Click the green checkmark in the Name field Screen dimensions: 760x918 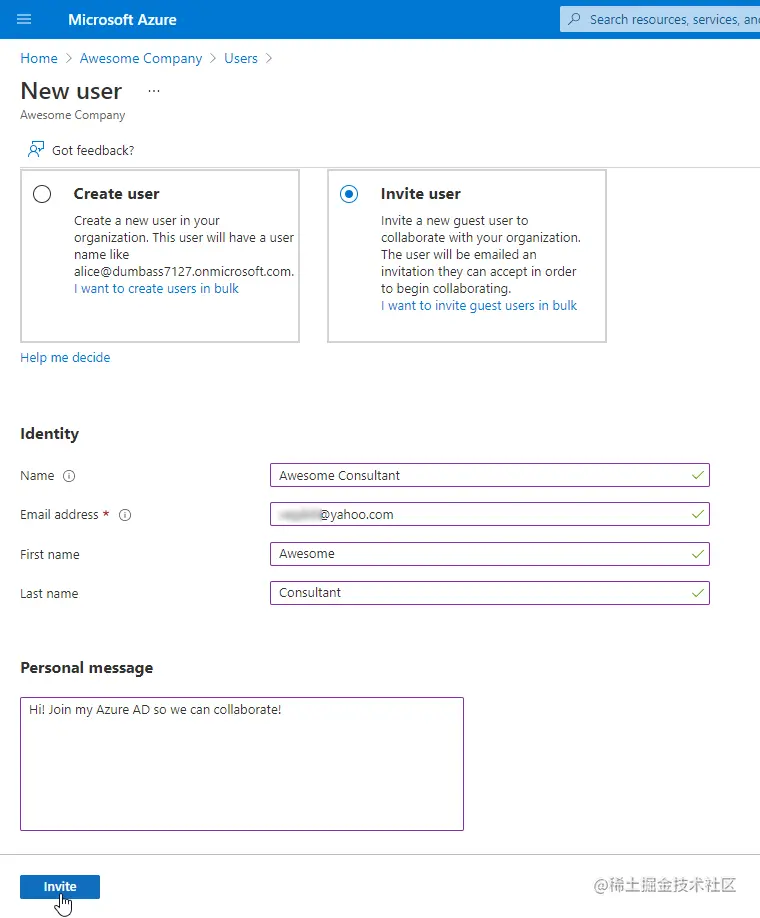point(697,475)
